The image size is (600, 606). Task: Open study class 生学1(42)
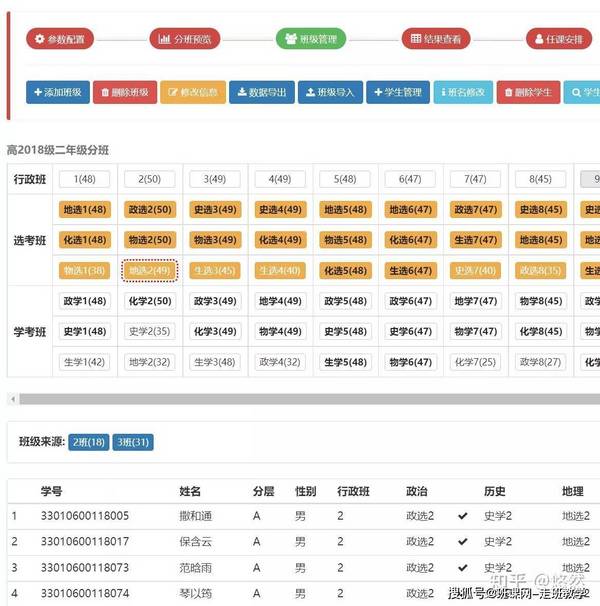(x=84, y=362)
